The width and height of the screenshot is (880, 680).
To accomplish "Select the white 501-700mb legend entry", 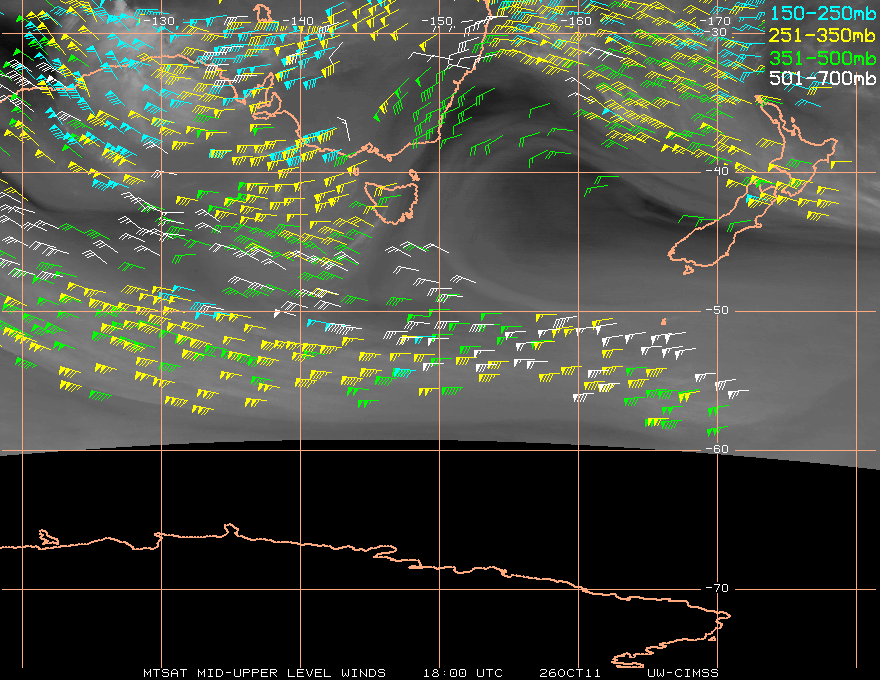I will pos(822,78).
